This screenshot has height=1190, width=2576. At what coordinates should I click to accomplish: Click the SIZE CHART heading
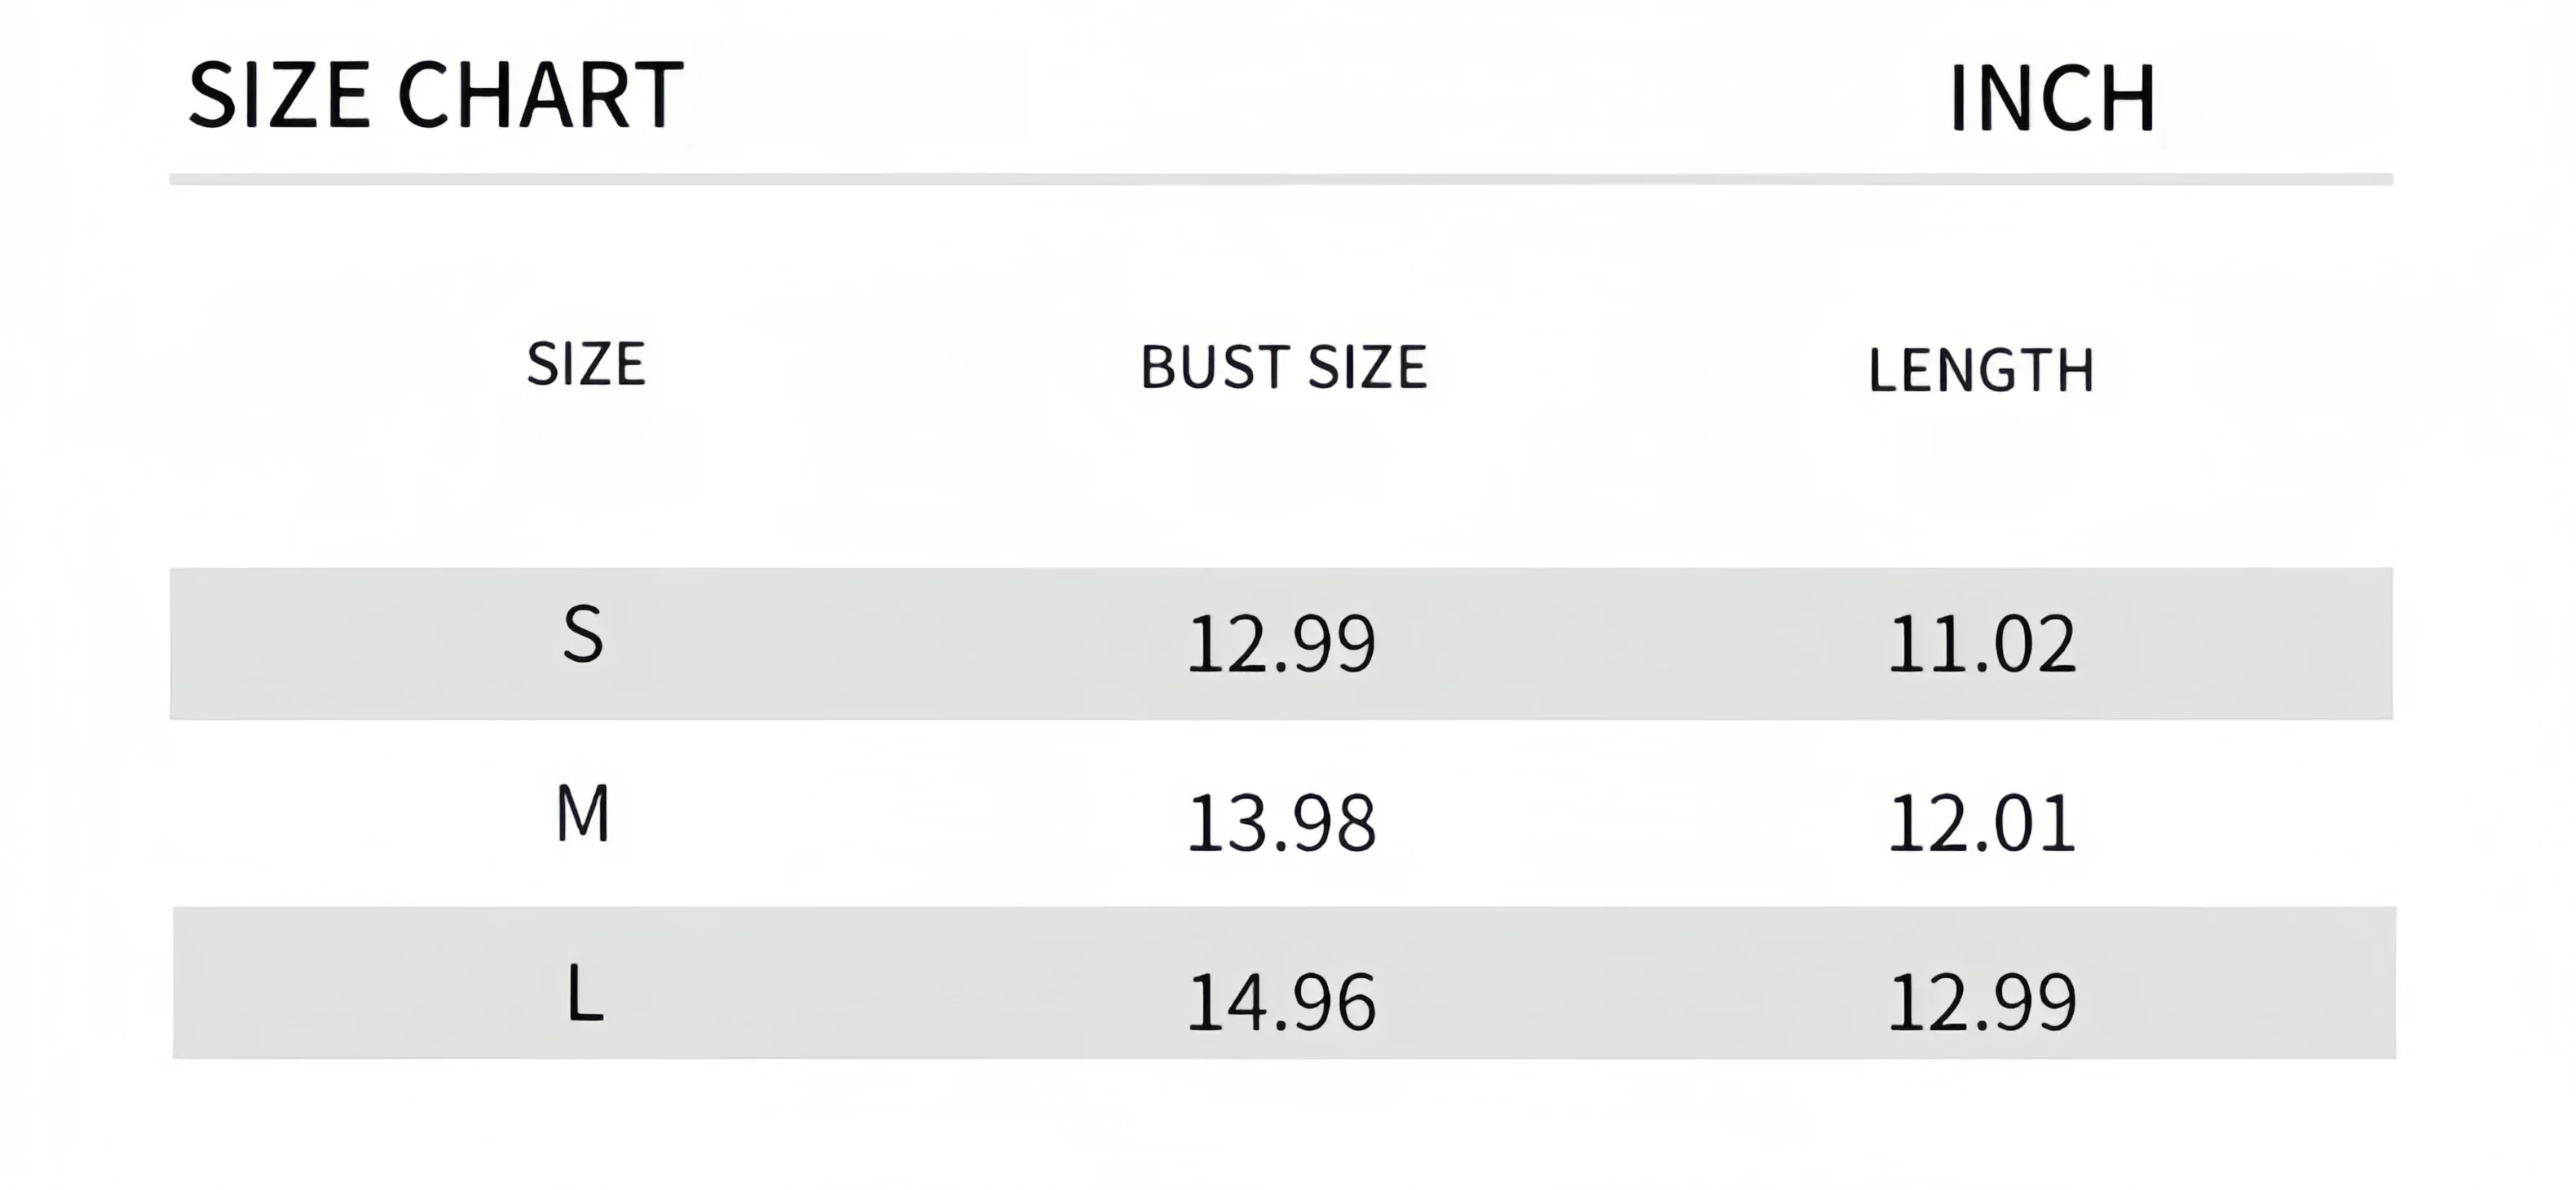point(436,95)
